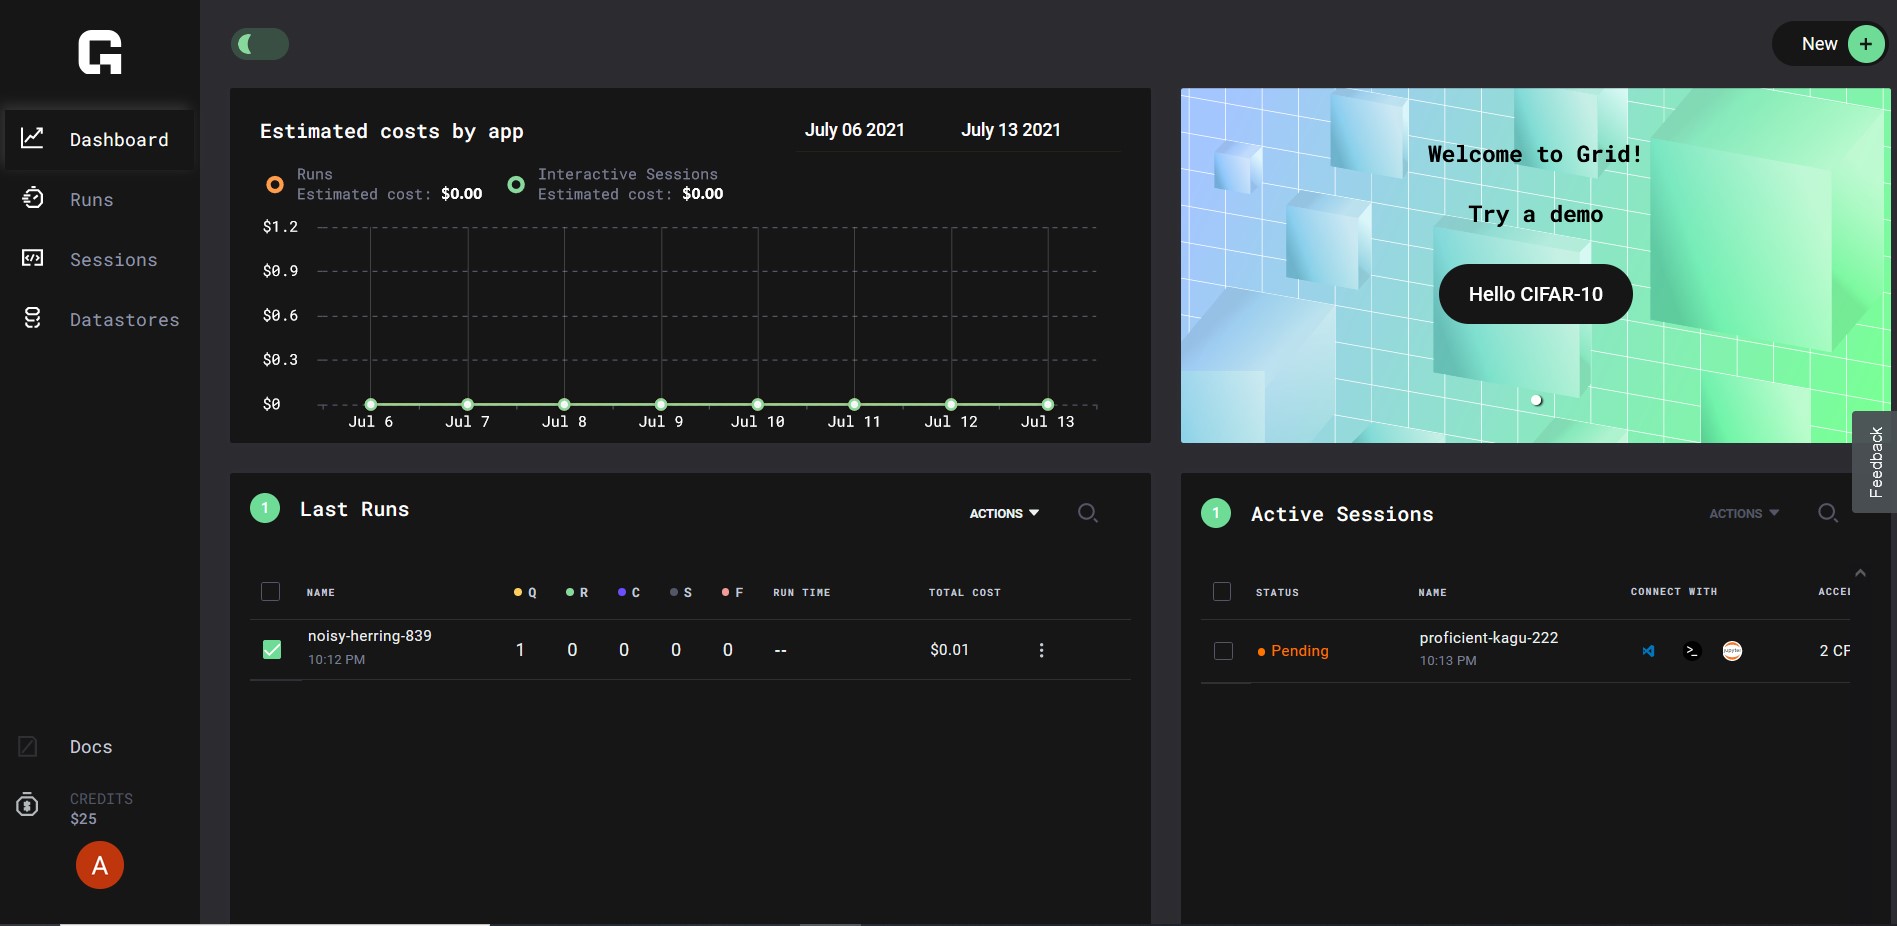
Task: Click the Credits stopwatch icon
Action: tap(28, 804)
